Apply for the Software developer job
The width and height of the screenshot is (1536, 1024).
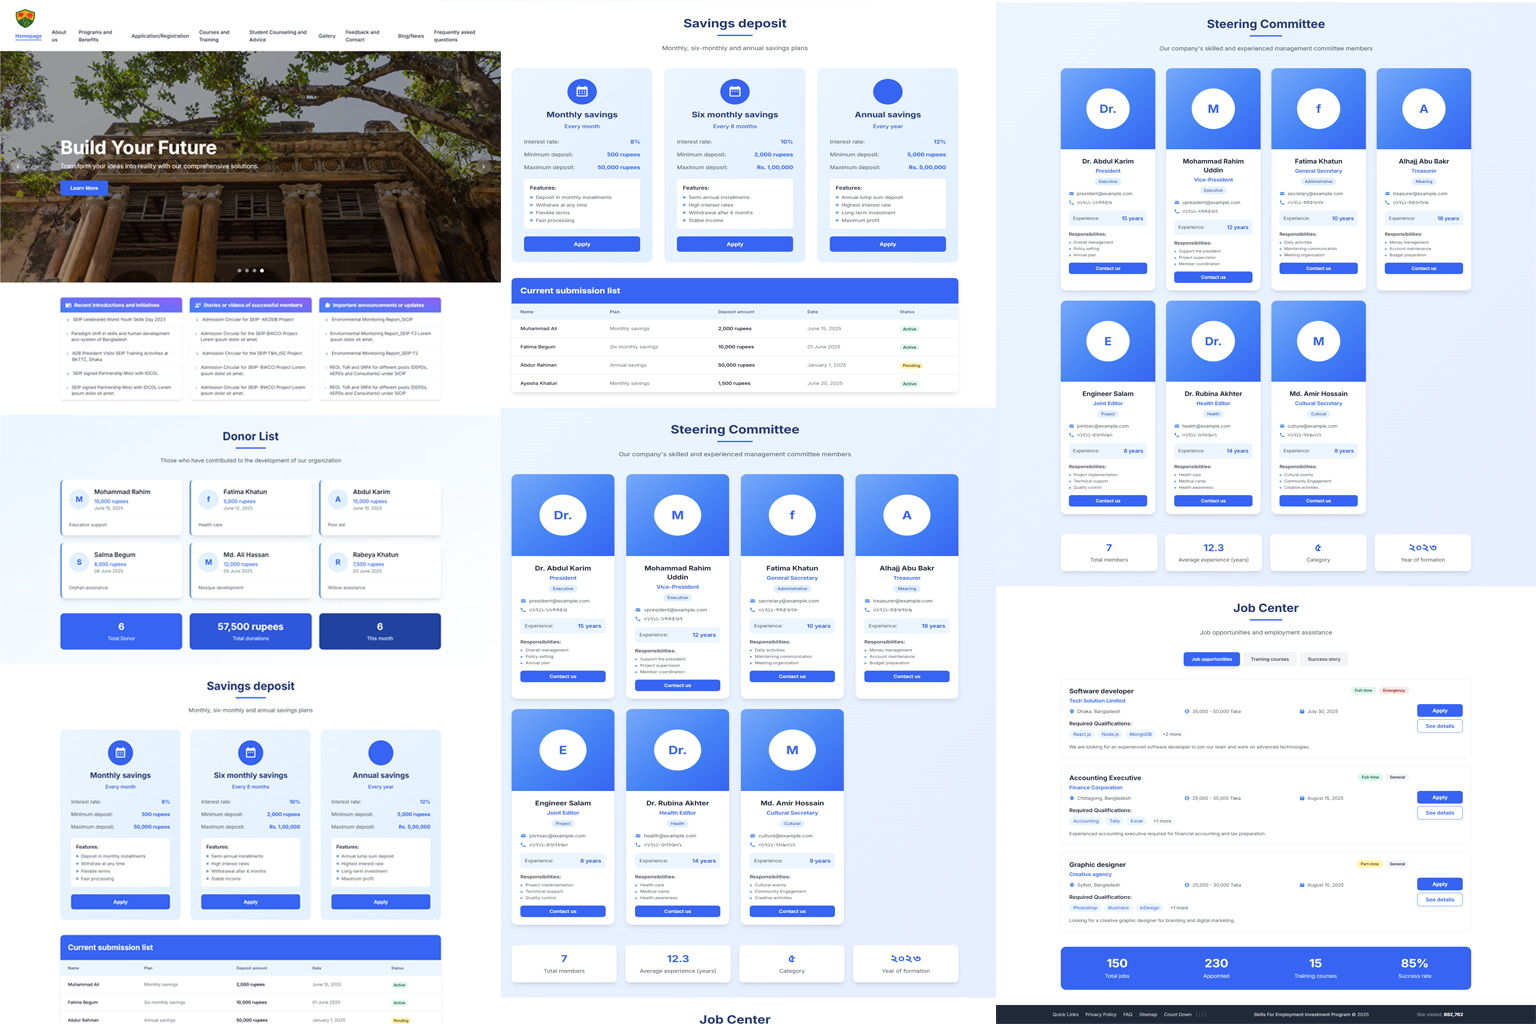pyautogui.click(x=1439, y=711)
